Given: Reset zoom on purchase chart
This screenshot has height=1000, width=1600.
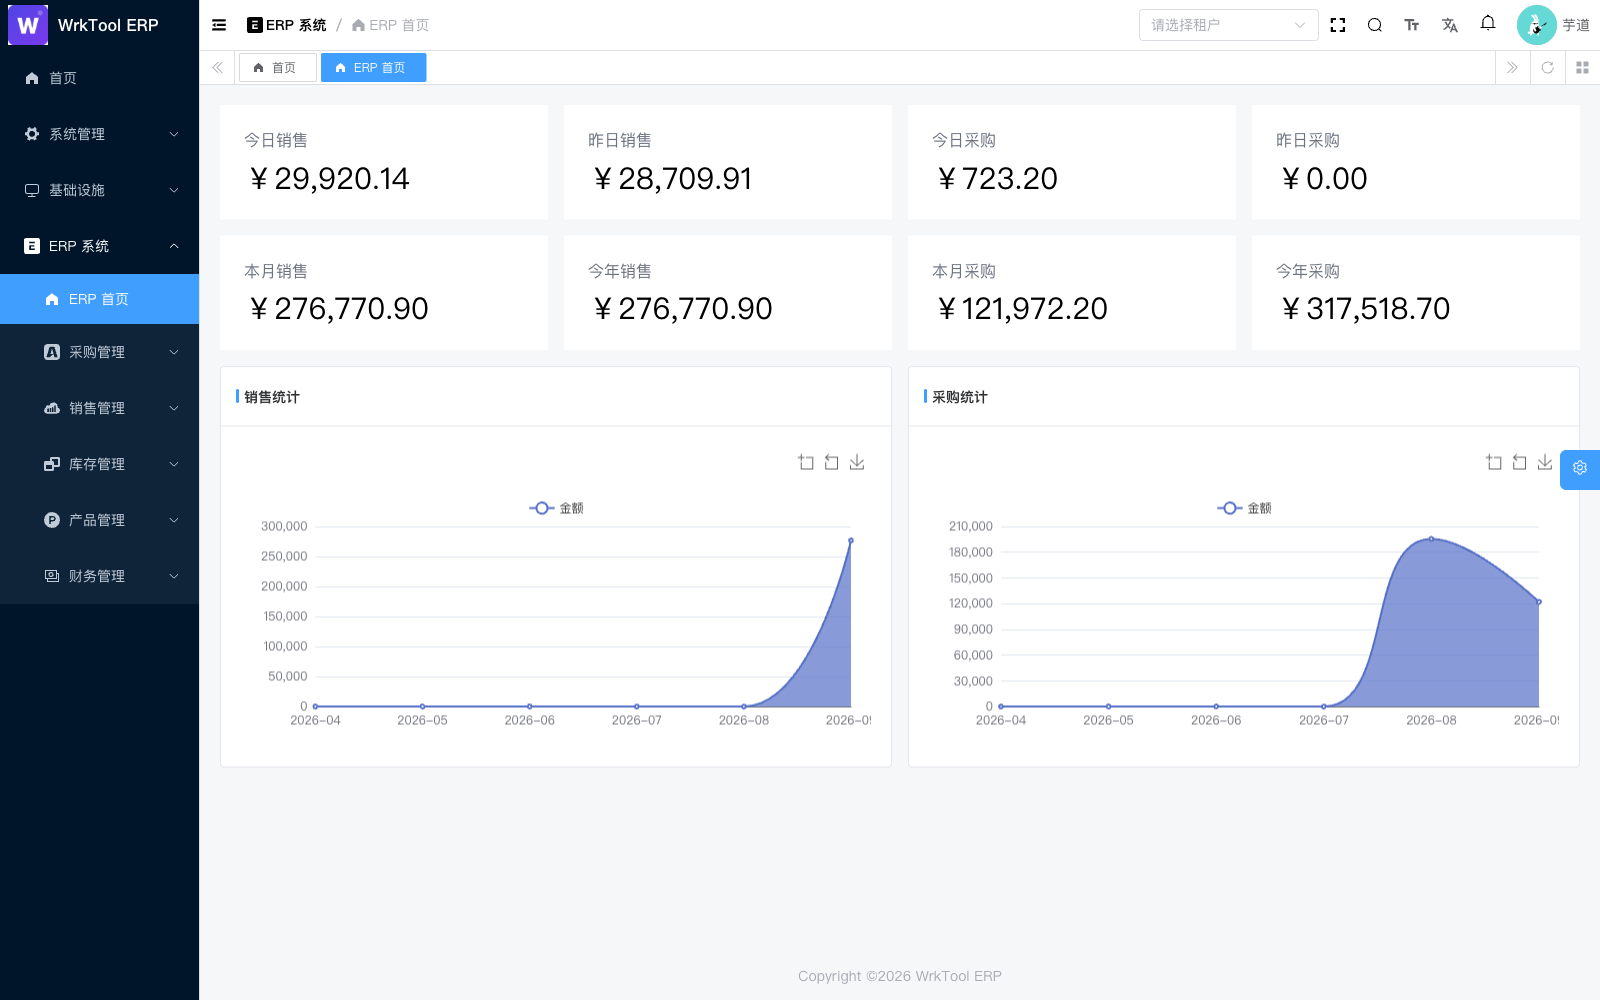Looking at the screenshot, I should click(x=1519, y=462).
